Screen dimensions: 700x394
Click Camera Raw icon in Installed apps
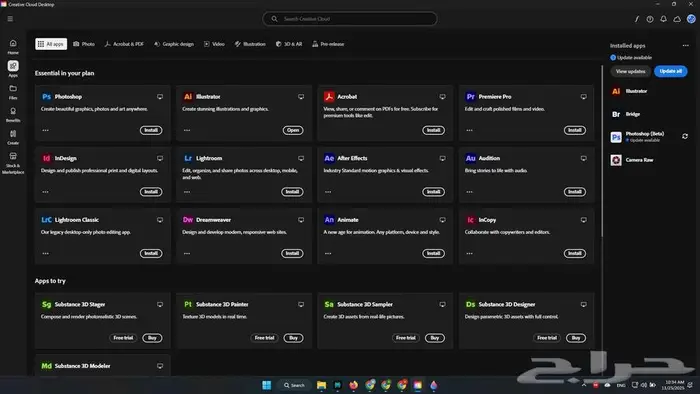(616, 160)
